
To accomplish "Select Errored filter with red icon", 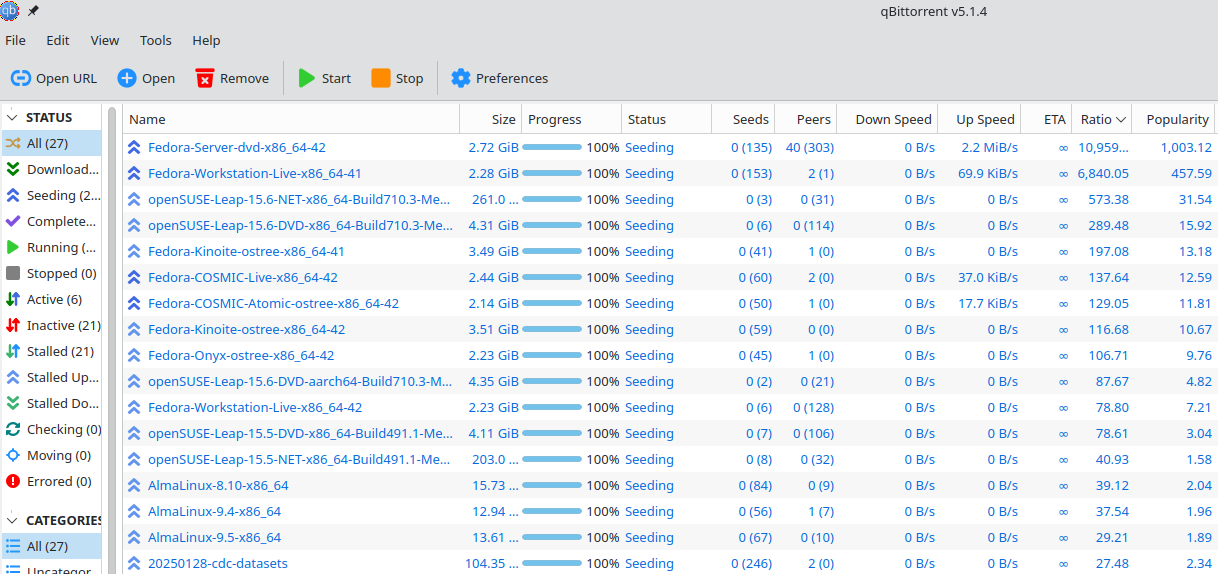I will [x=13, y=481].
